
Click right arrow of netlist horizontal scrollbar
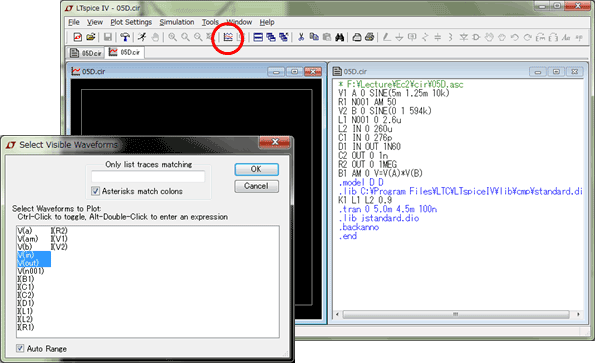[x=578, y=314]
